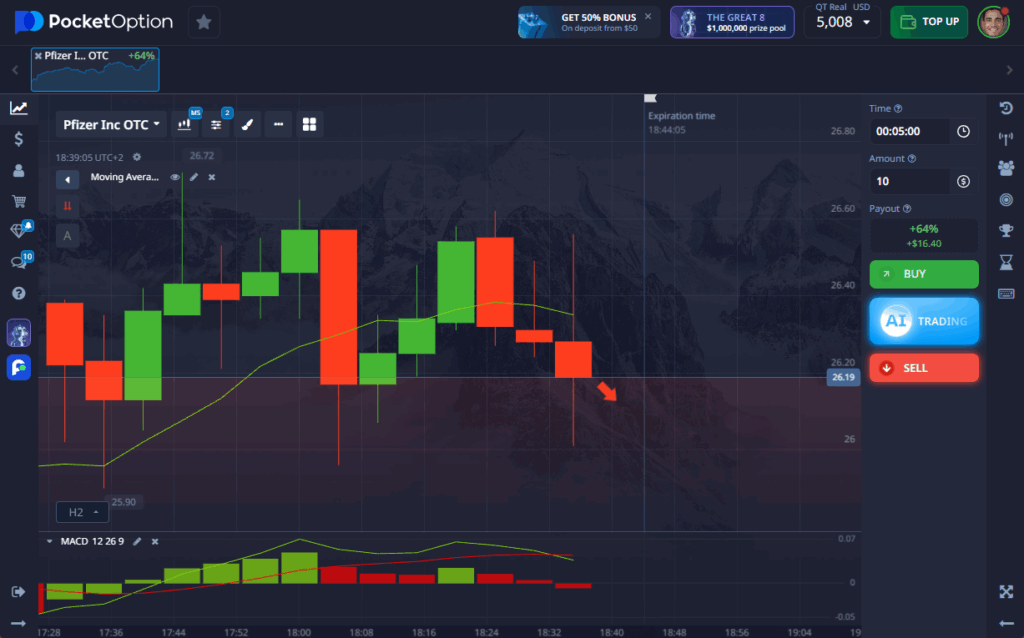Open the cart icon in left sidebar

(17, 200)
